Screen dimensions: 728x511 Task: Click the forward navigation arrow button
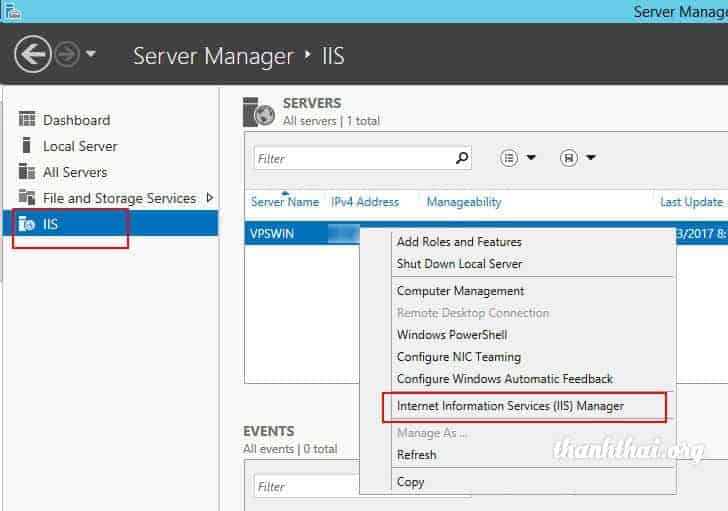(x=68, y=54)
